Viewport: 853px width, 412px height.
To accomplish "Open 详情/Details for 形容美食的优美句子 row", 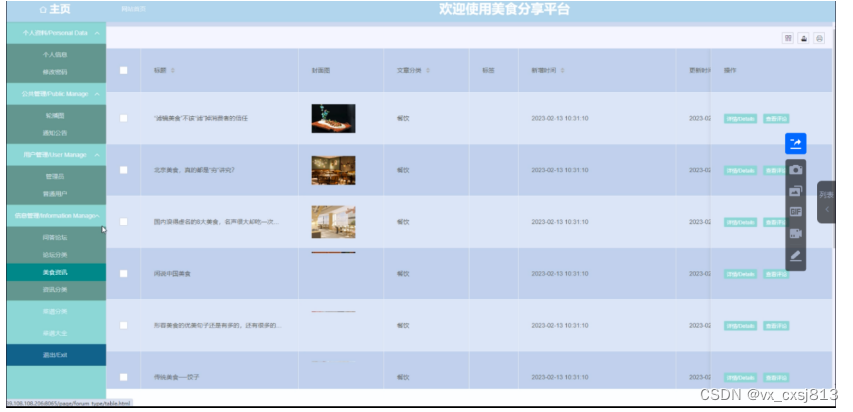I will click(740, 326).
